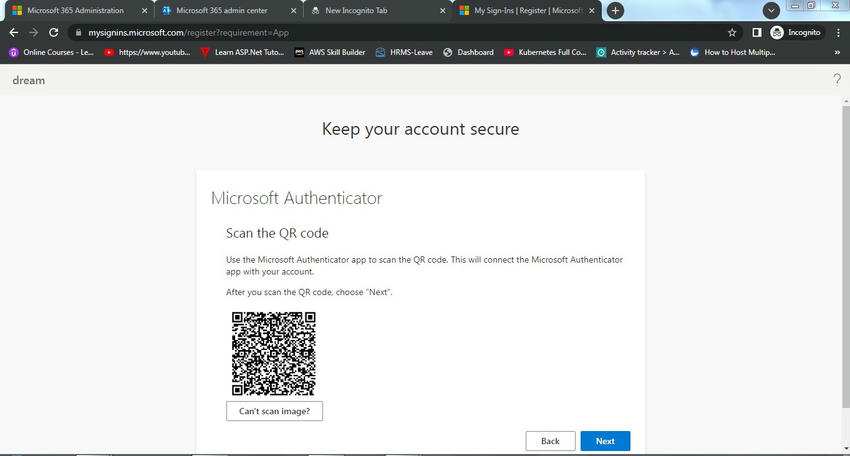Open the Dashboard bookmark

click(468, 52)
